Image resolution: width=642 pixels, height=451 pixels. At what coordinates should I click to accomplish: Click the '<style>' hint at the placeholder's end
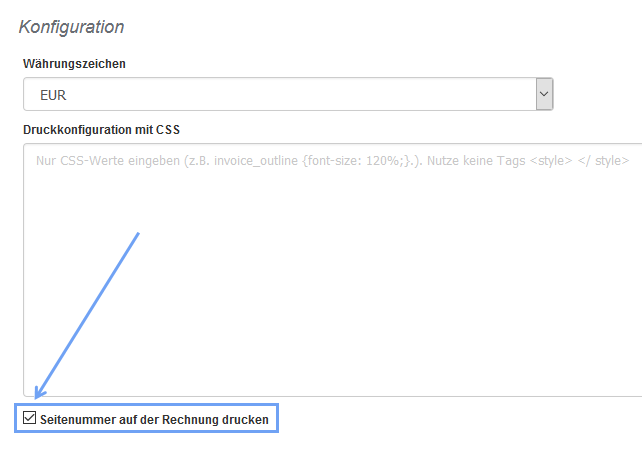[549, 160]
